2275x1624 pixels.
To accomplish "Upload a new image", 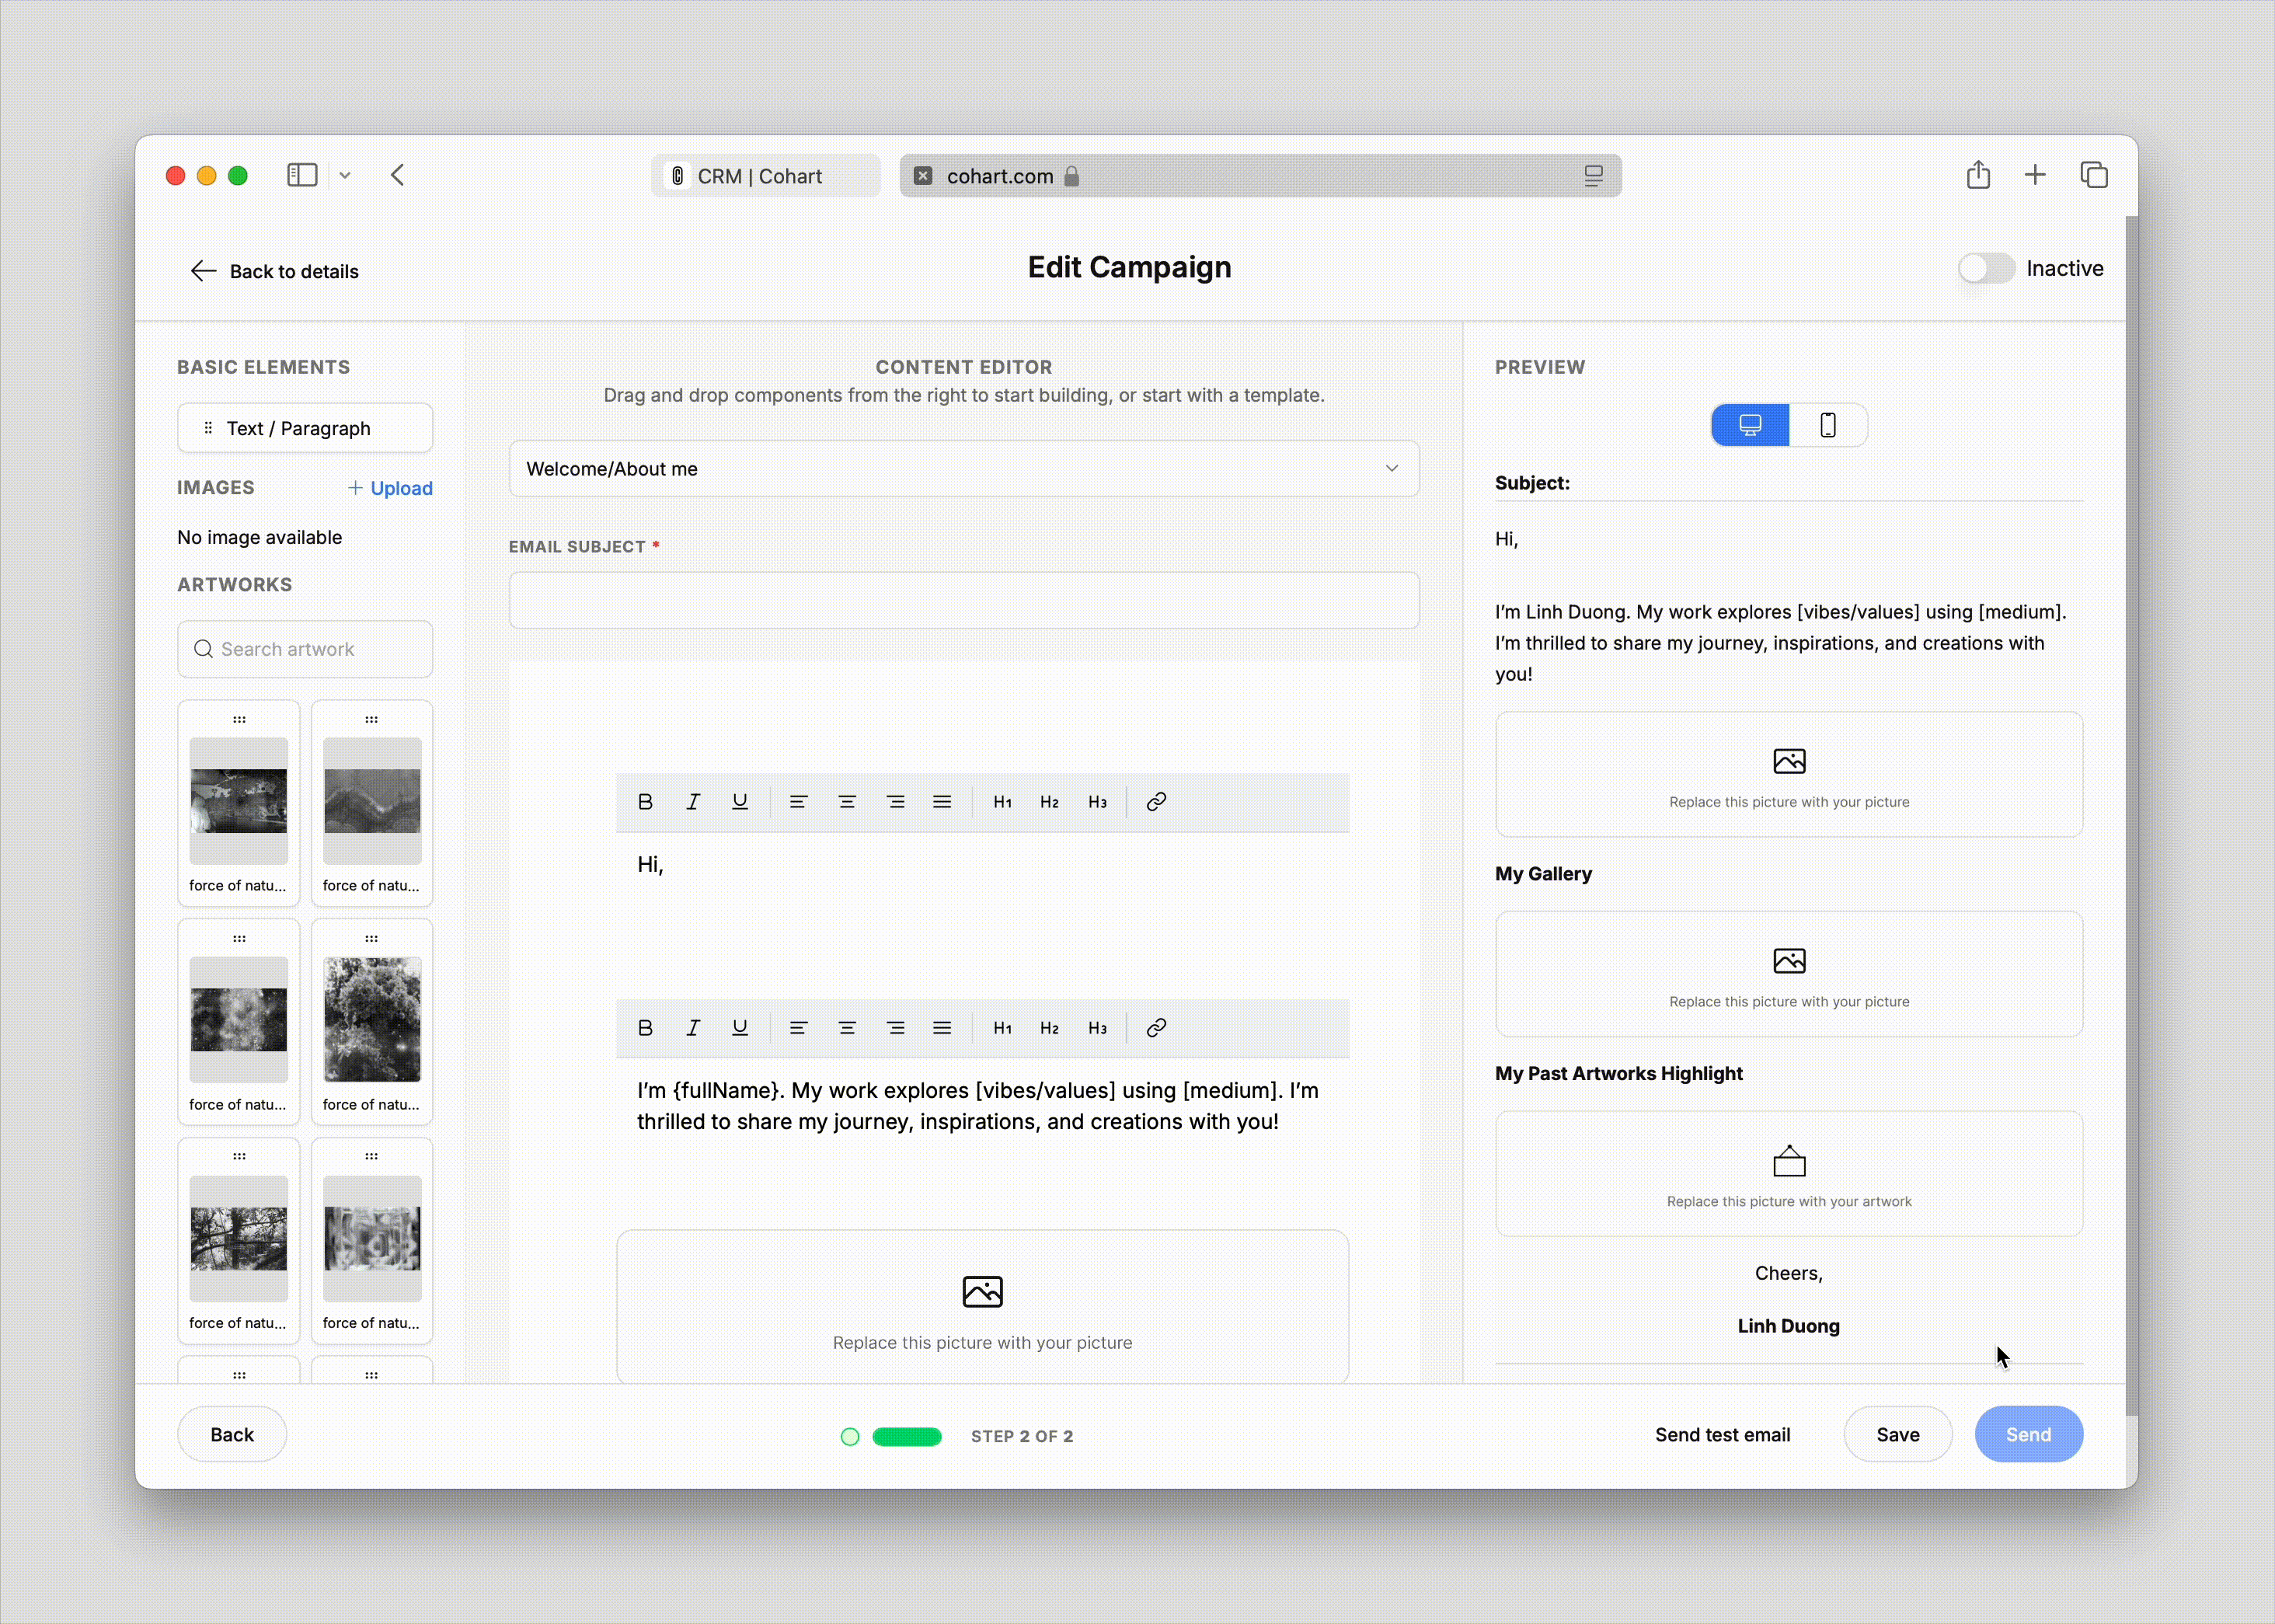I will click(x=390, y=488).
